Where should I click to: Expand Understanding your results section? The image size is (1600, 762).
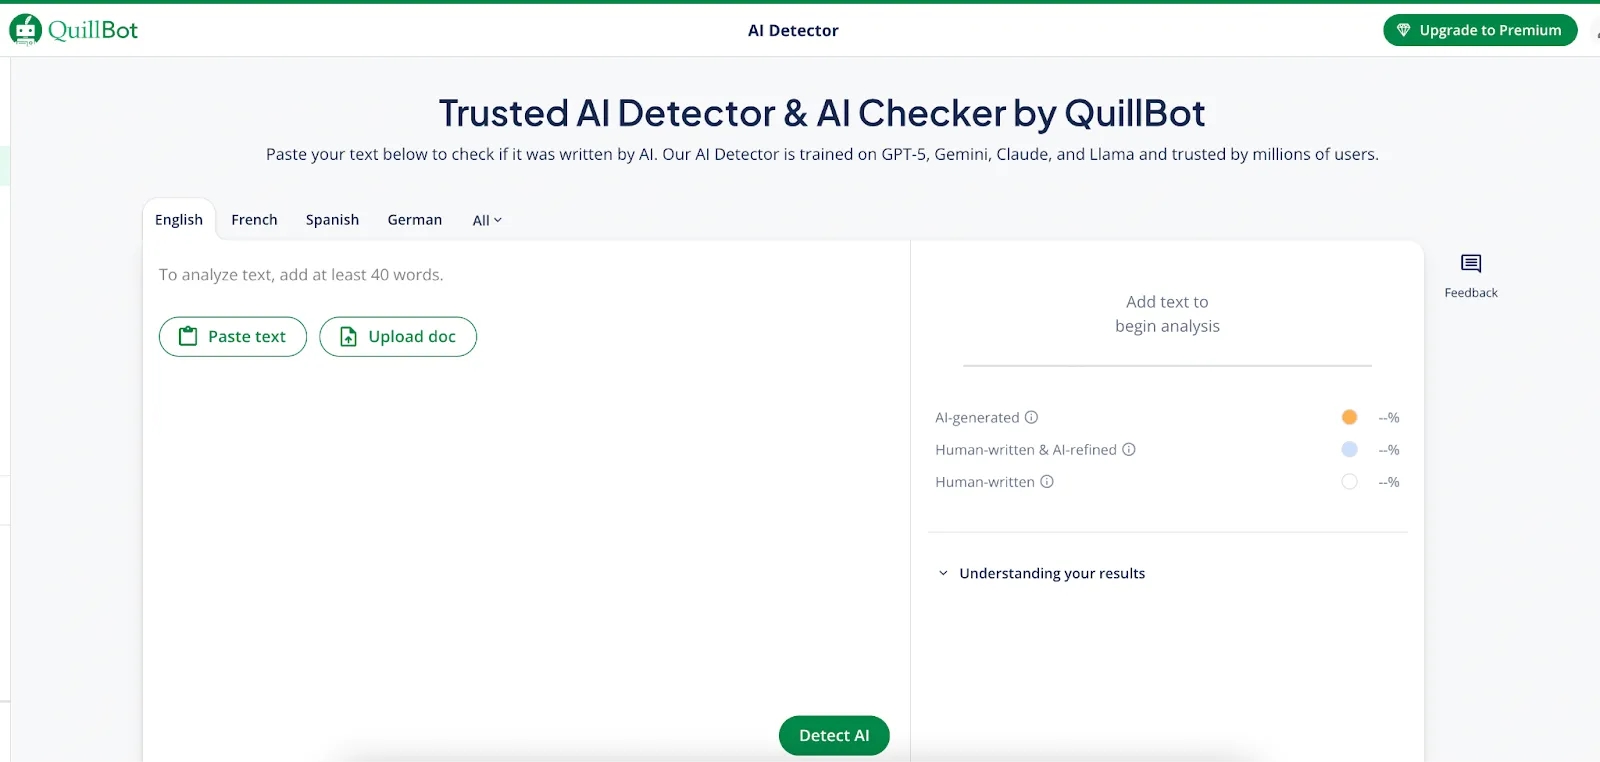(x=1051, y=573)
